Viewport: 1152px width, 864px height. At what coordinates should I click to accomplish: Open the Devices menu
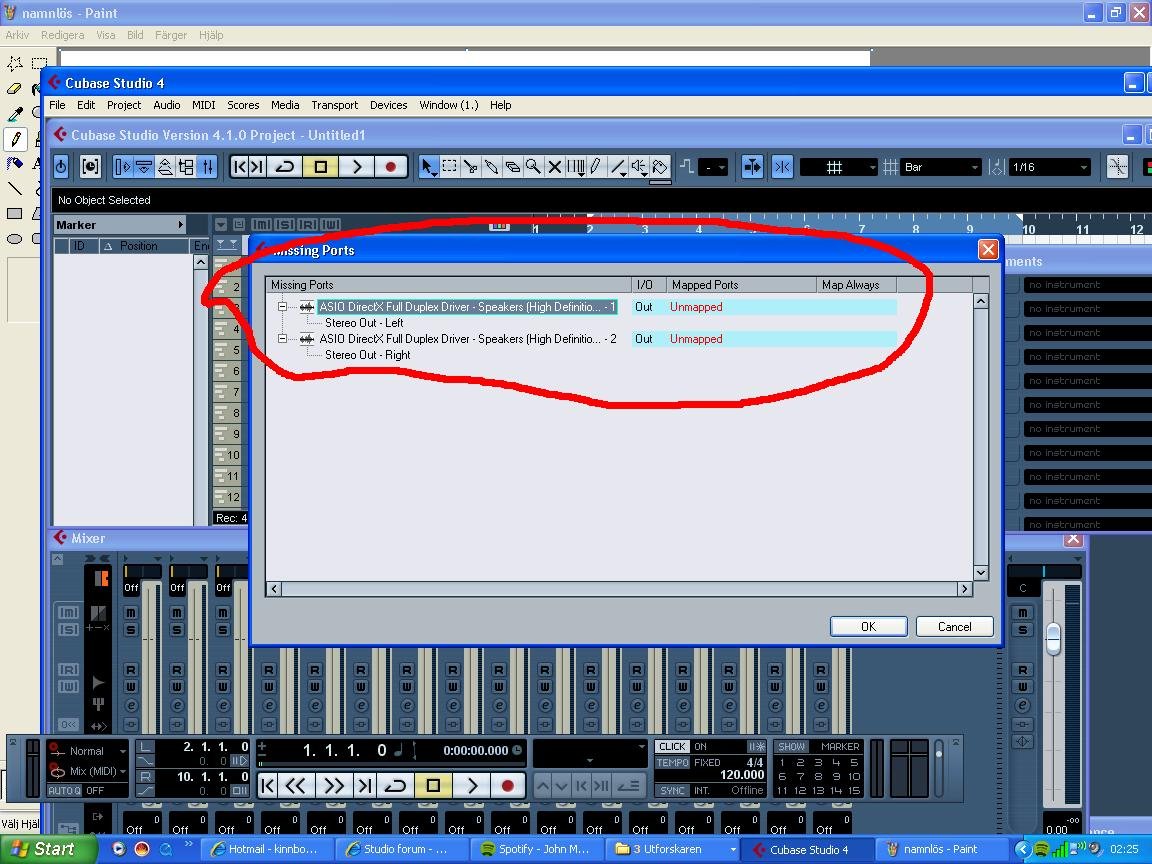tap(388, 105)
